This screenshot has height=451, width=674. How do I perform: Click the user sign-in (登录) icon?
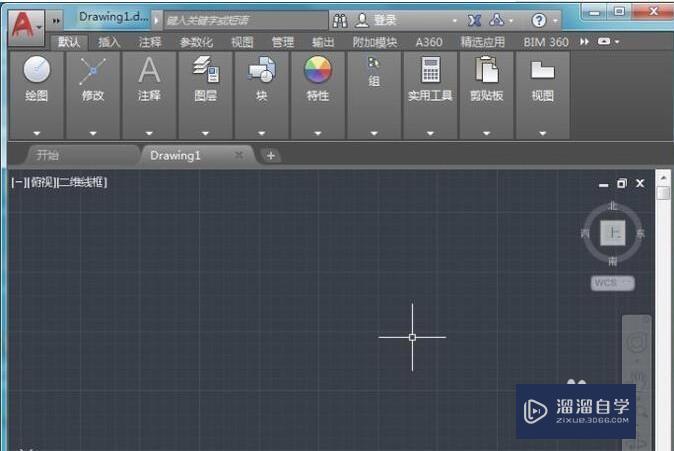pos(362,20)
